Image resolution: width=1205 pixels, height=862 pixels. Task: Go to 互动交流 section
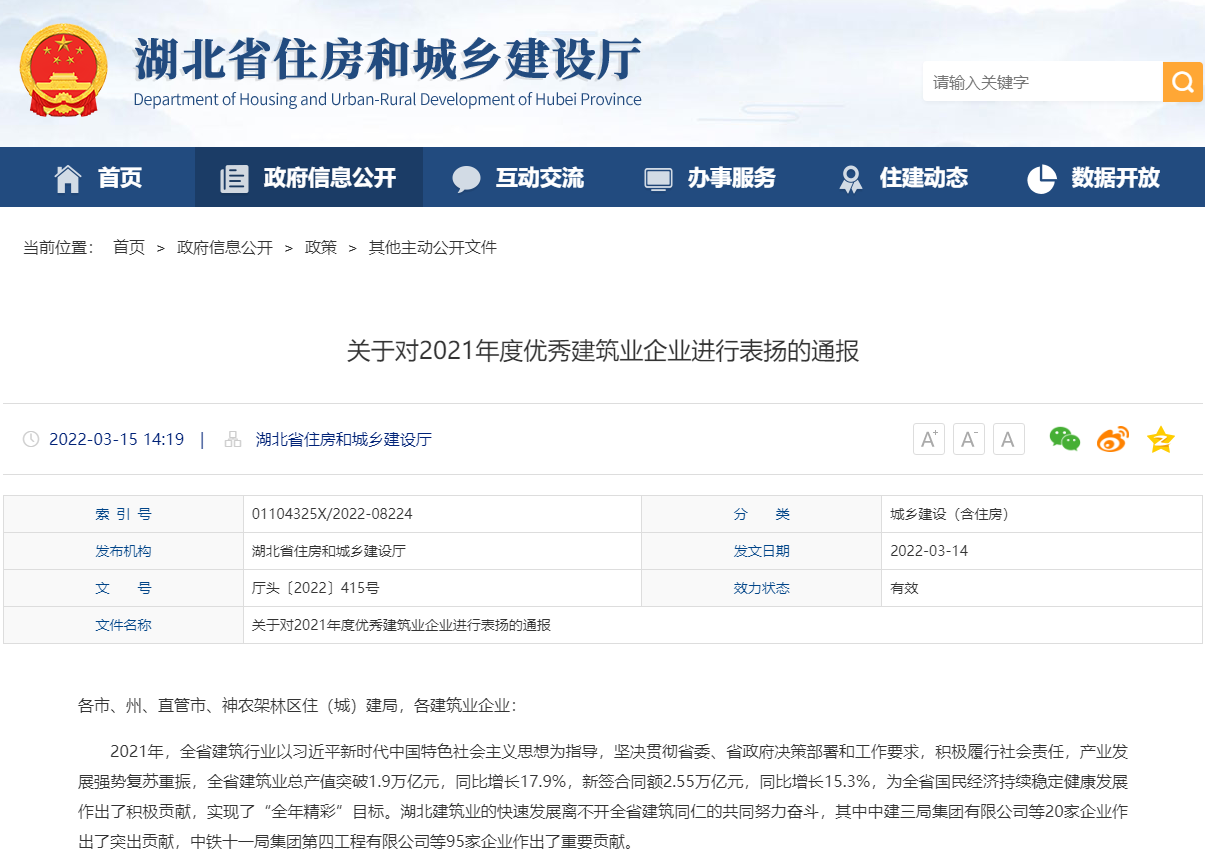coord(518,178)
